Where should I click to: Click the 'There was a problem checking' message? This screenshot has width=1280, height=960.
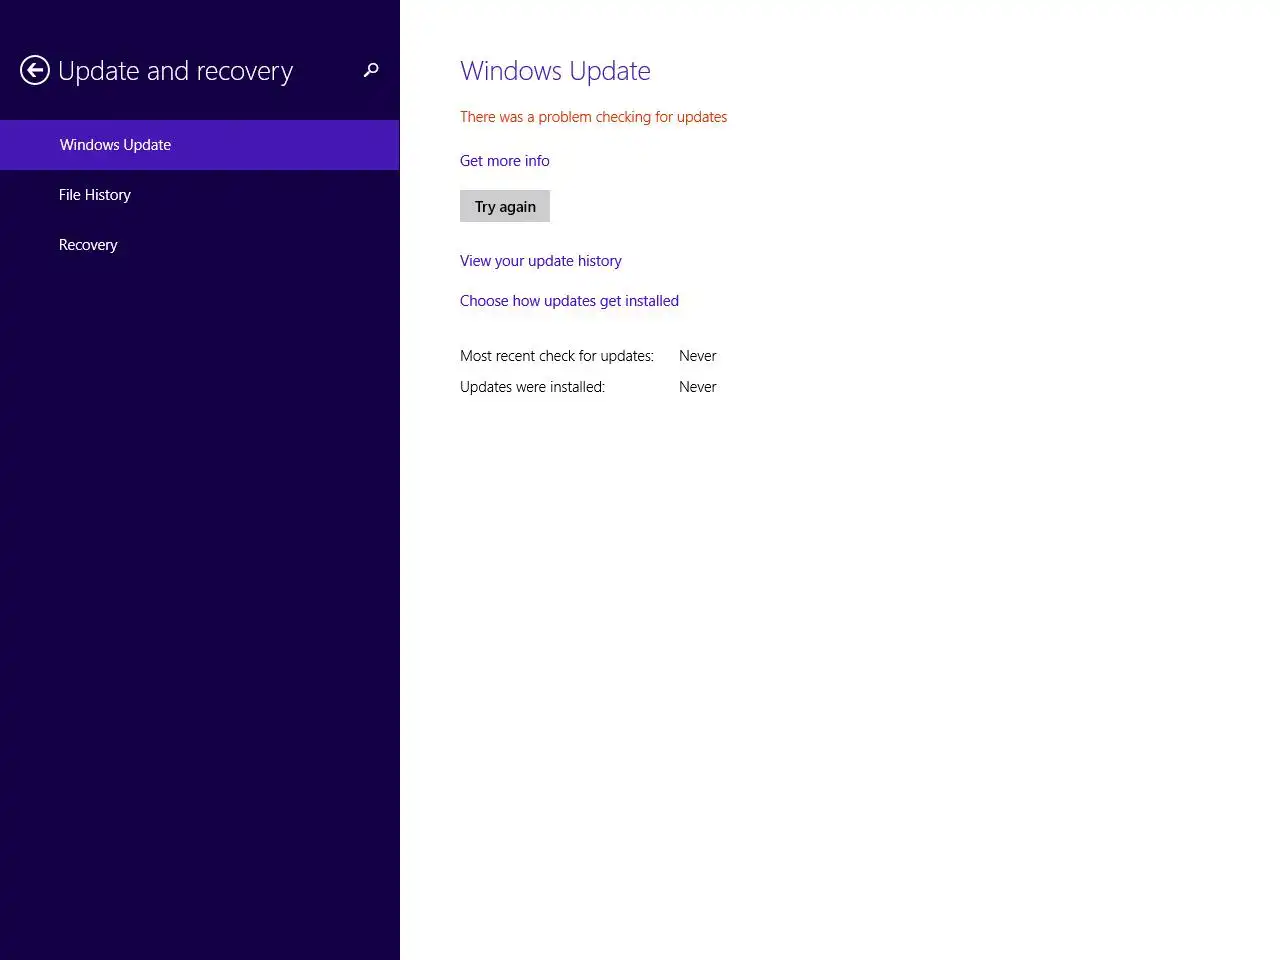593,117
